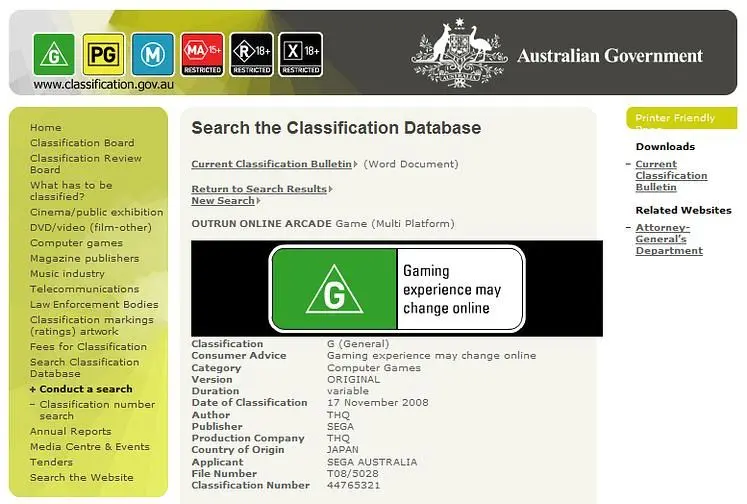Click the Related Websites heading
Image resolution: width=747 pixels, height=504 pixels.
pos(683,210)
